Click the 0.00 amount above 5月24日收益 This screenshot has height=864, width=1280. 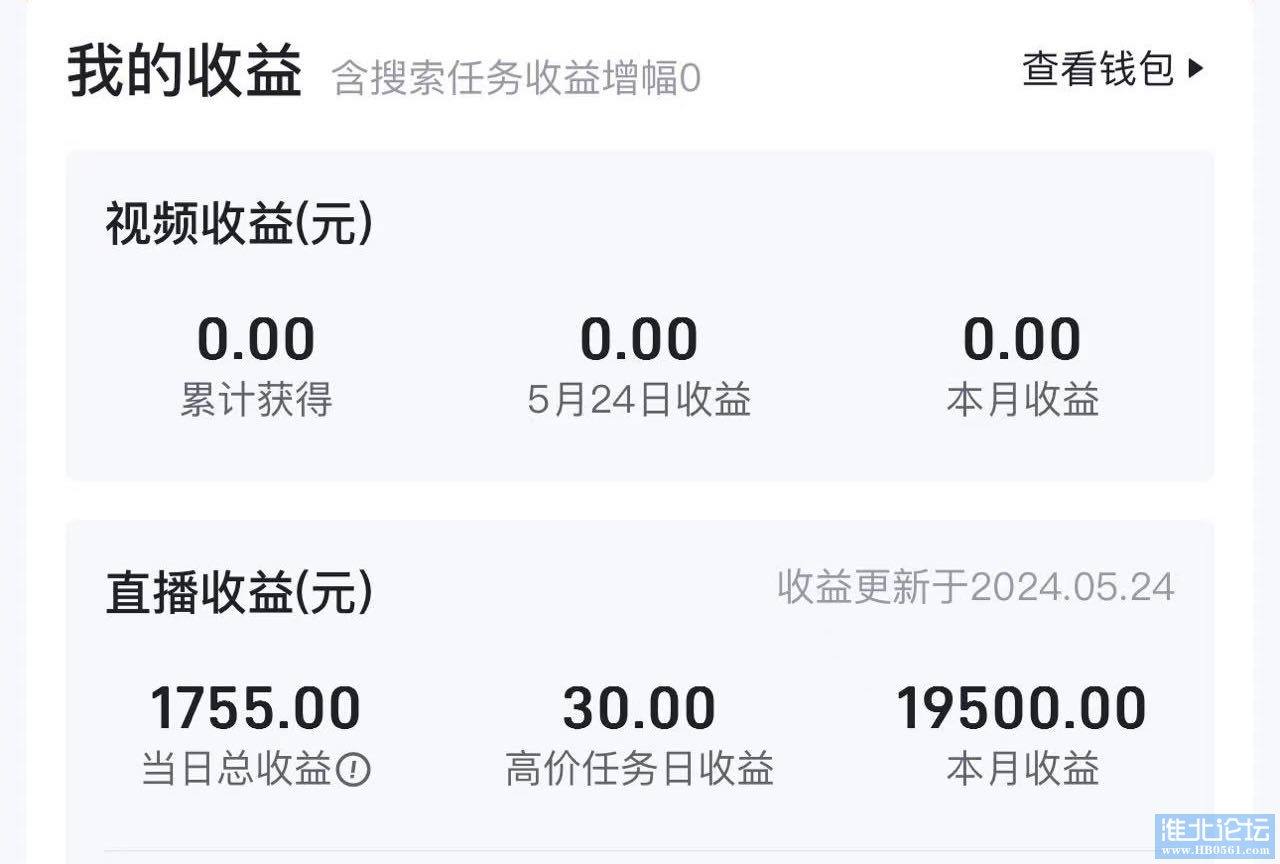[639, 339]
